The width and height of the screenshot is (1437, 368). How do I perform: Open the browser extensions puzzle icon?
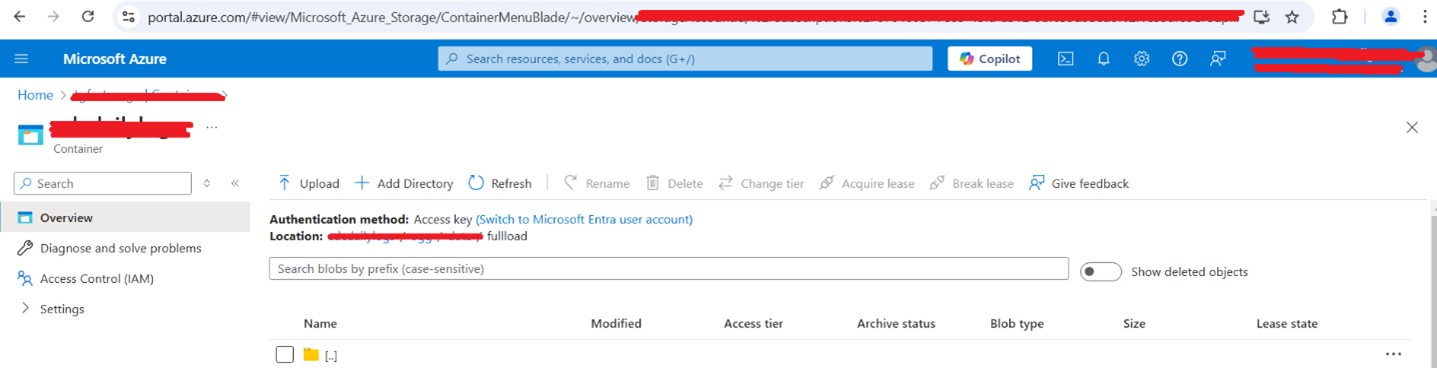click(1340, 17)
